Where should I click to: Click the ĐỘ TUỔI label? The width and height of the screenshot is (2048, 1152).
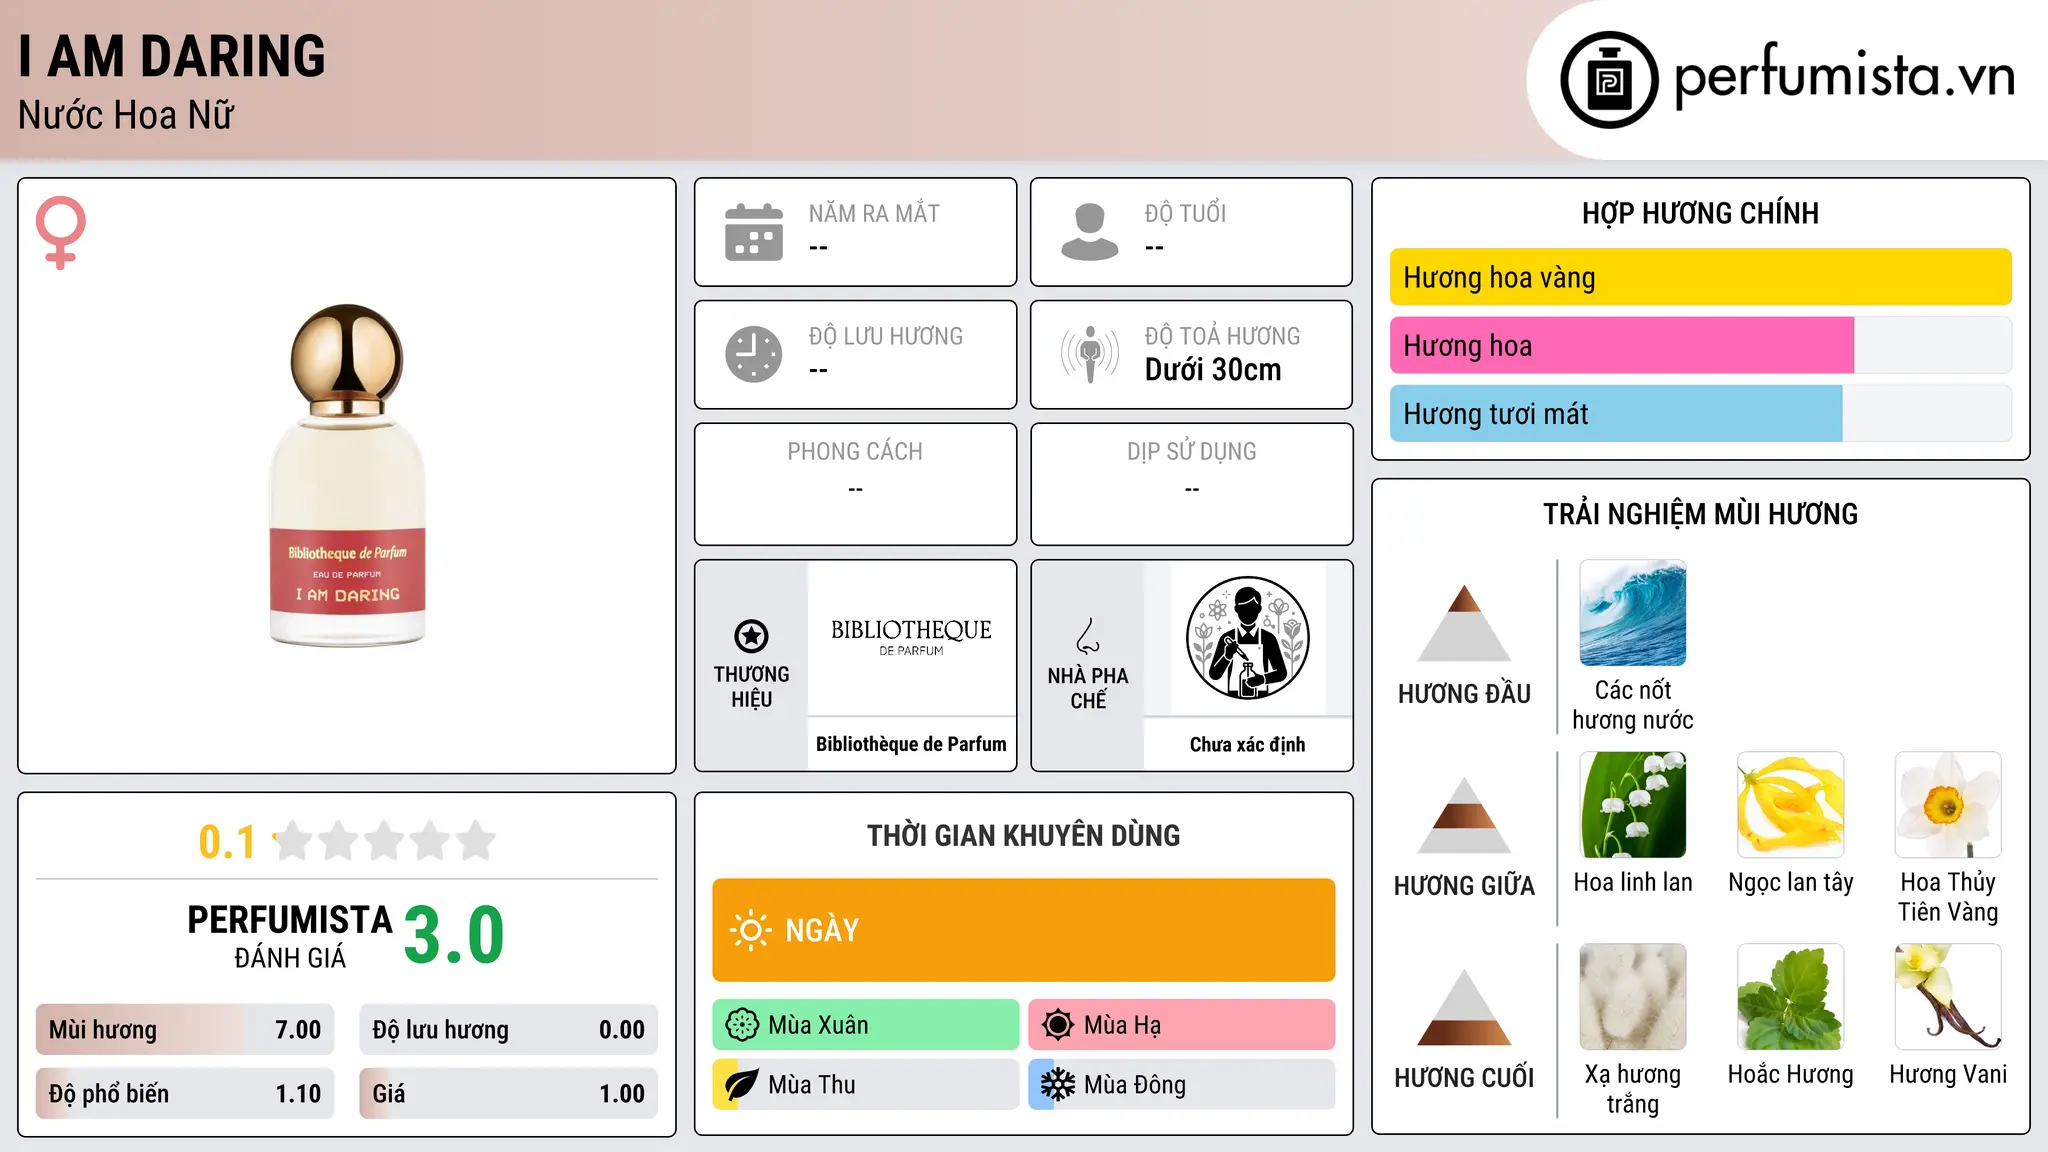tap(1185, 213)
